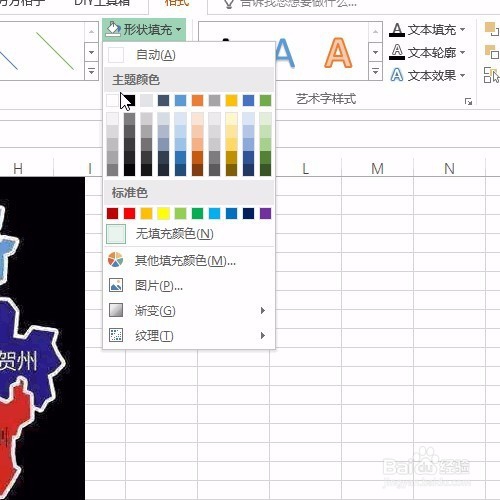This screenshot has height=500, width=500.
Task: Pick the green theme color swatch
Action: tap(265, 100)
